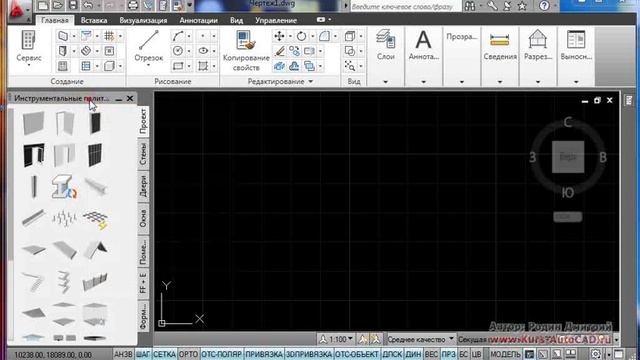The image size is (640, 360).
Task: Open the Вид ribbon tab
Action: click(236, 20)
